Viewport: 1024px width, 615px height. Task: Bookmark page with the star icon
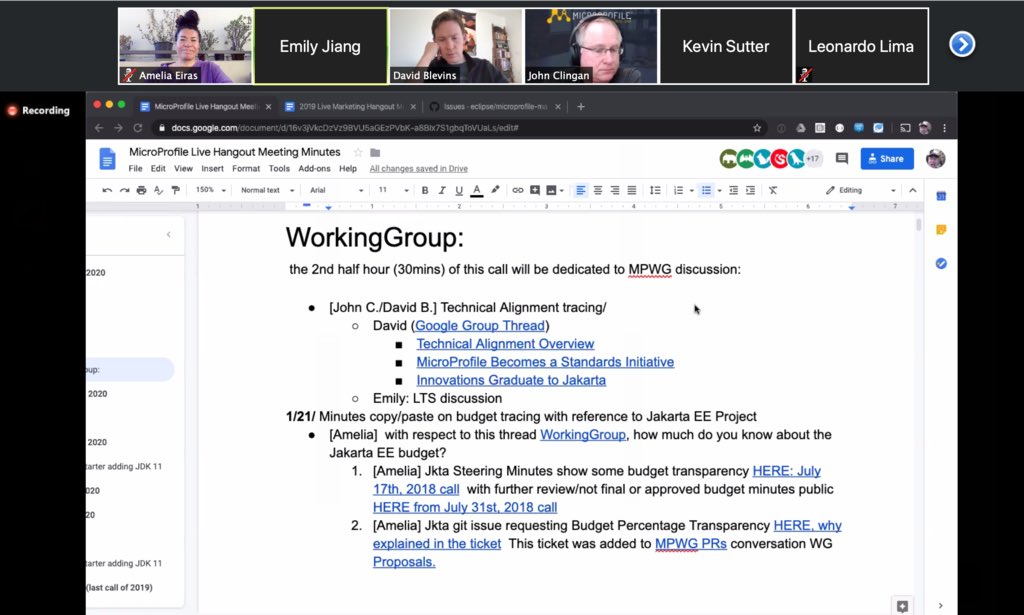coord(757,128)
